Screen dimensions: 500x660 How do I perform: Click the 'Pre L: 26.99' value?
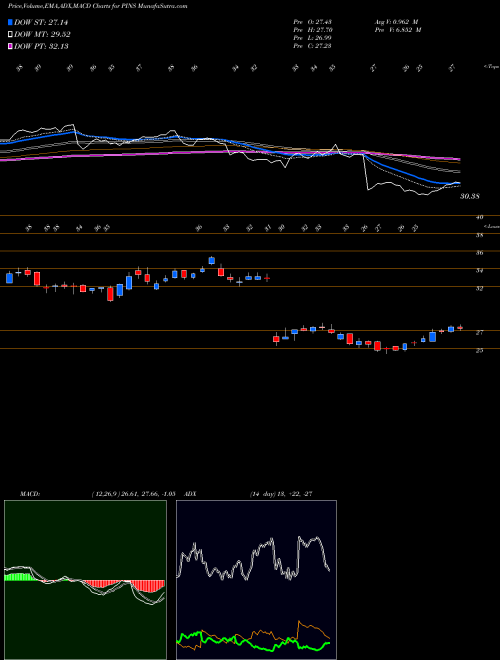(312, 38)
